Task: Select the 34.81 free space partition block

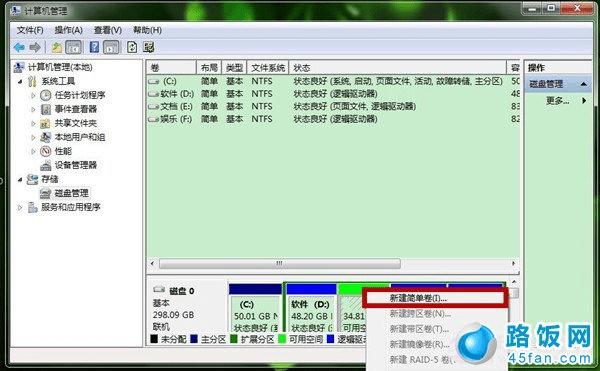Action: click(x=352, y=308)
